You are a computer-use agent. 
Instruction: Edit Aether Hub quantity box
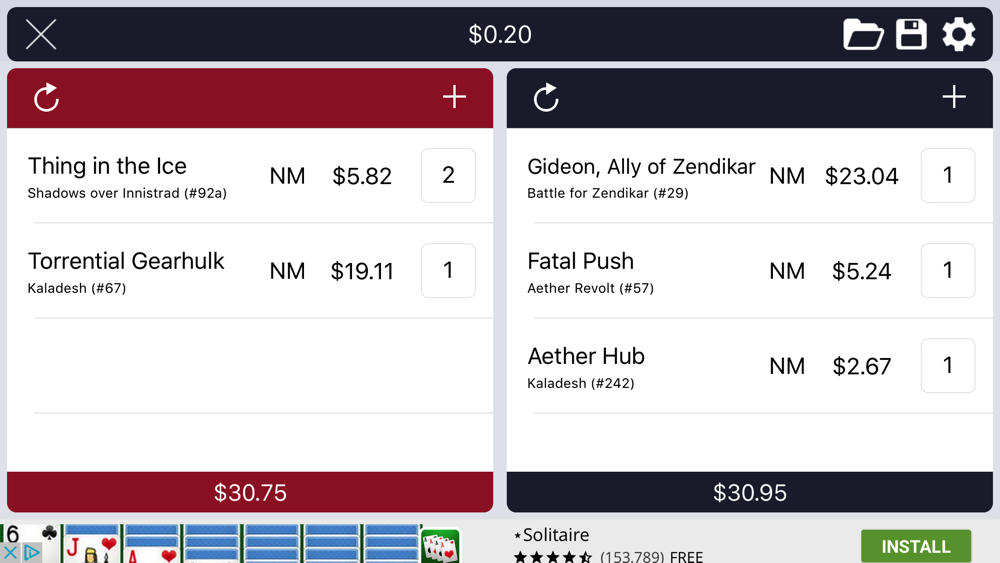[948, 365]
